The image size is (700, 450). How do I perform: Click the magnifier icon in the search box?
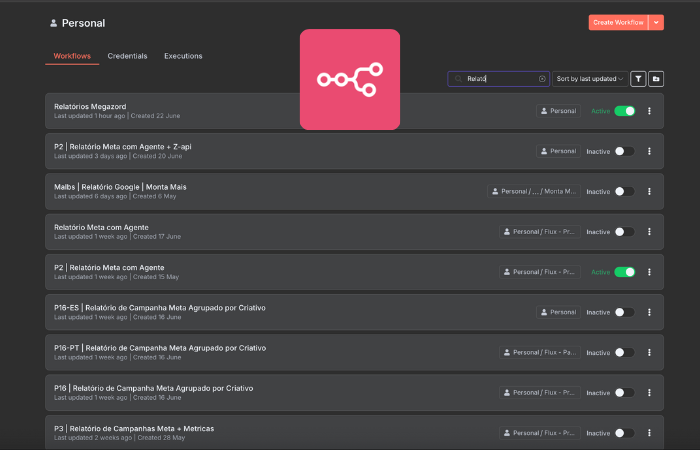tap(458, 79)
